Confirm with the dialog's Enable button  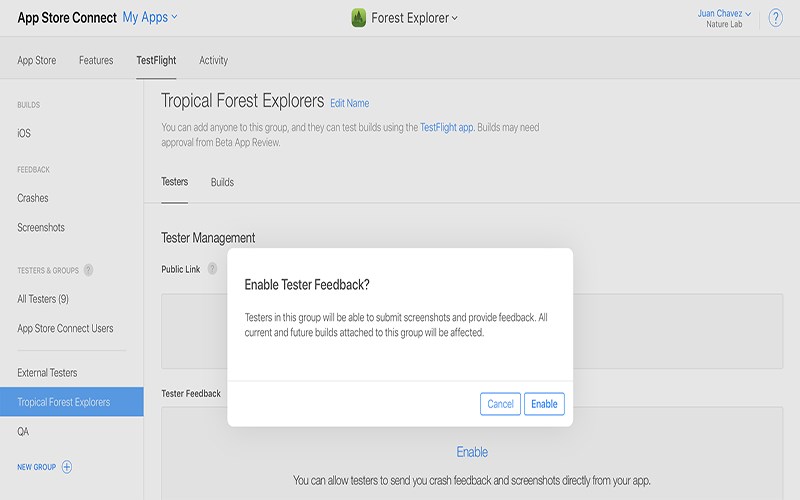pos(544,404)
